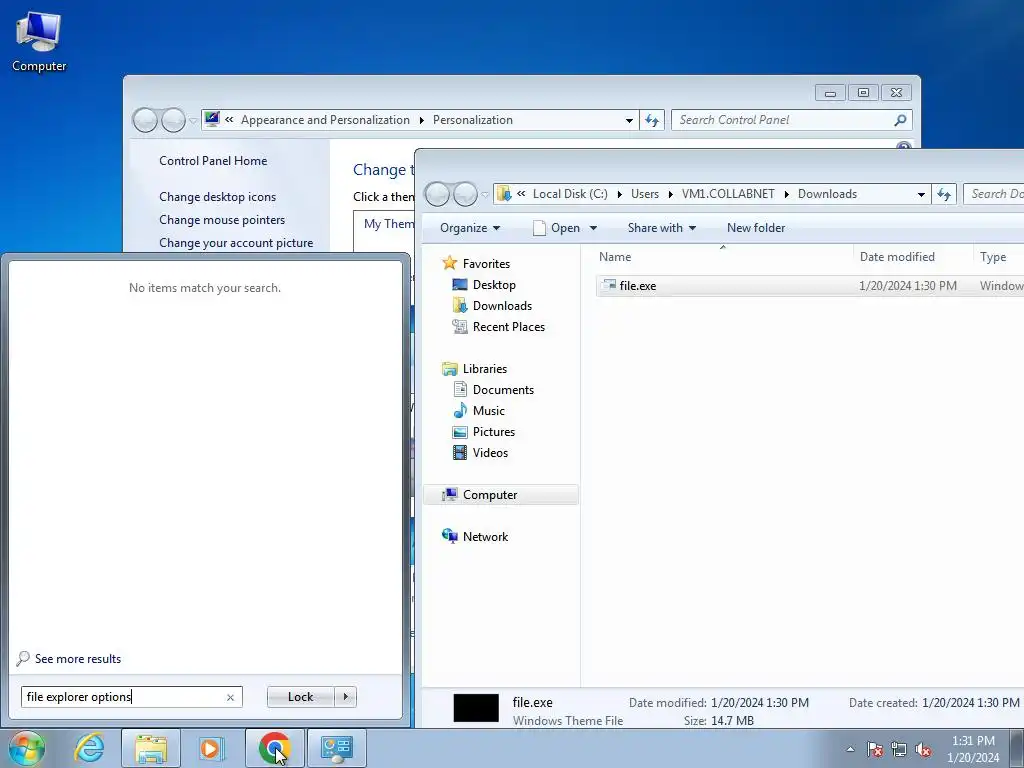The image size is (1024, 768).
Task: Sort files by Name column
Action: [723, 257]
